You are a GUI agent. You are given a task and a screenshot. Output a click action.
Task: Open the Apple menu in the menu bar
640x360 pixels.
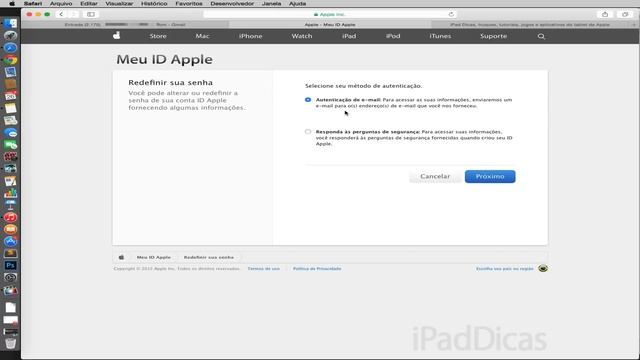tap(12, 3)
